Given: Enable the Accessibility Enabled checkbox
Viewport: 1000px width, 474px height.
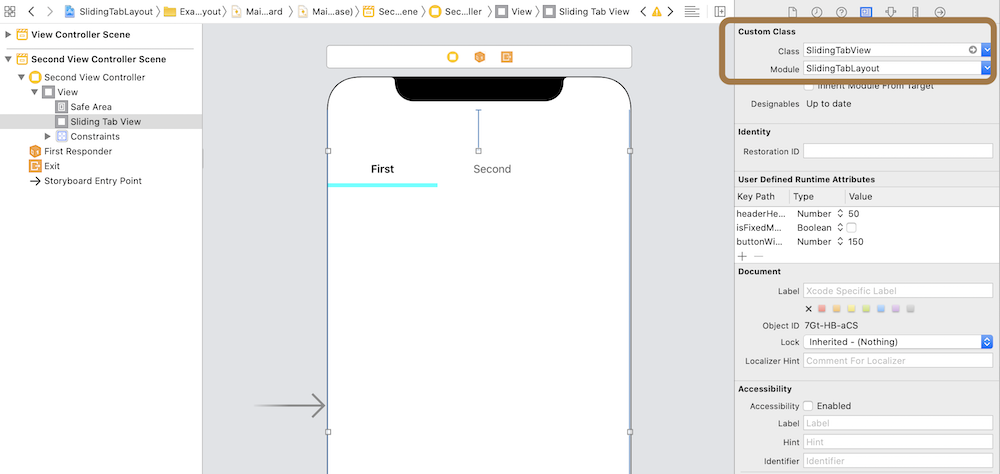Looking at the screenshot, I should coord(809,406).
